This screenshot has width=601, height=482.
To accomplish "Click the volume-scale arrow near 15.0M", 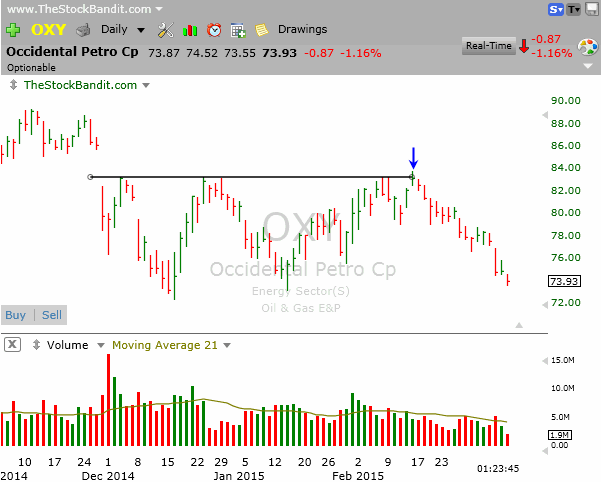I will click(x=545, y=361).
